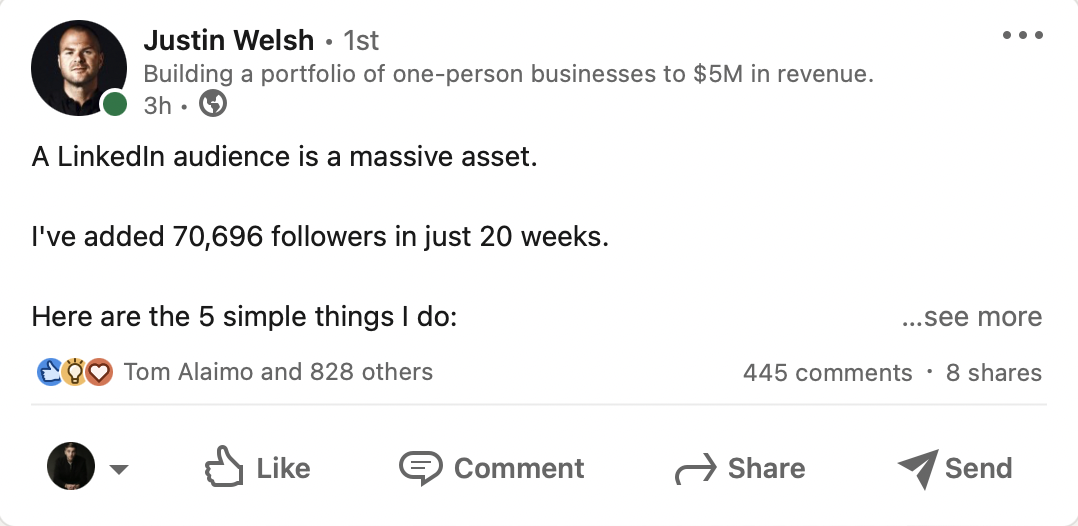Click the globe public visibility icon
Image resolution: width=1078 pixels, height=526 pixels.
pyautogui.click(x=213, y=104)
